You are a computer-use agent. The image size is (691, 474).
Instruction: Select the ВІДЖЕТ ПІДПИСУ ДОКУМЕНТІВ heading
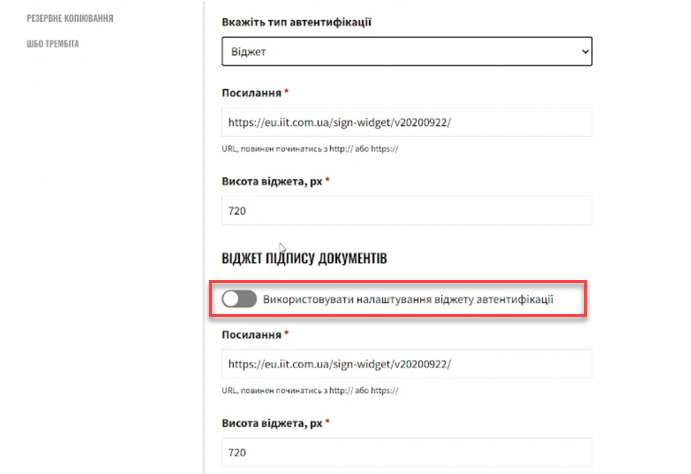click(304, 259)
